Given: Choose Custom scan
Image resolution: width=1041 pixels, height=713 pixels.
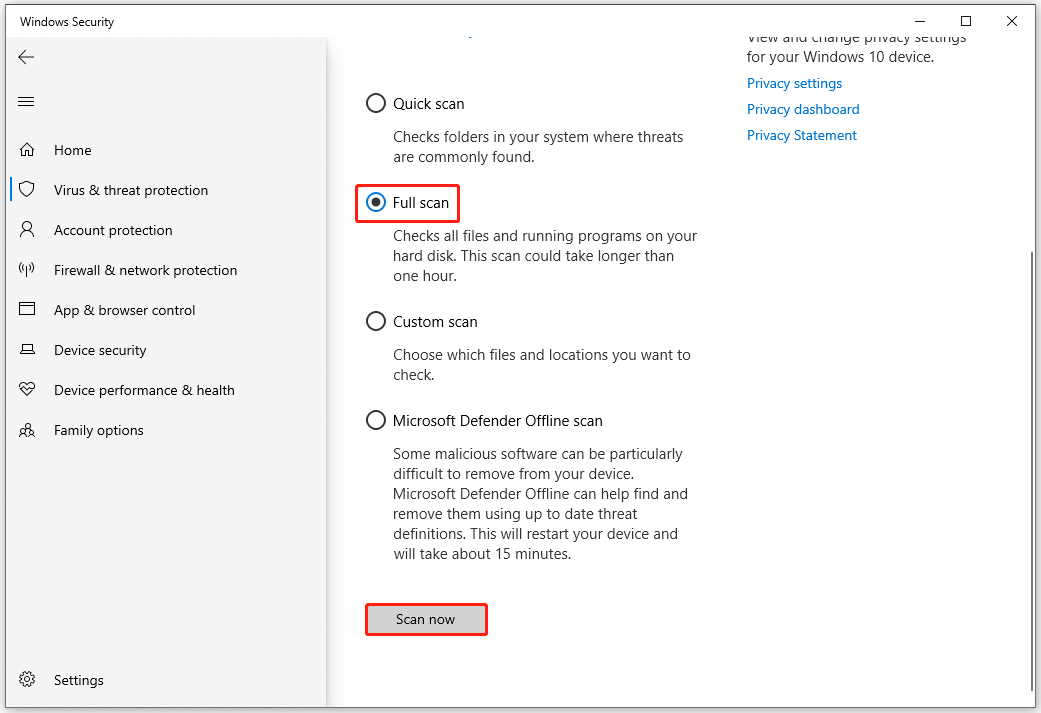Looking at the screenshot, I should [x=376, y=321].
